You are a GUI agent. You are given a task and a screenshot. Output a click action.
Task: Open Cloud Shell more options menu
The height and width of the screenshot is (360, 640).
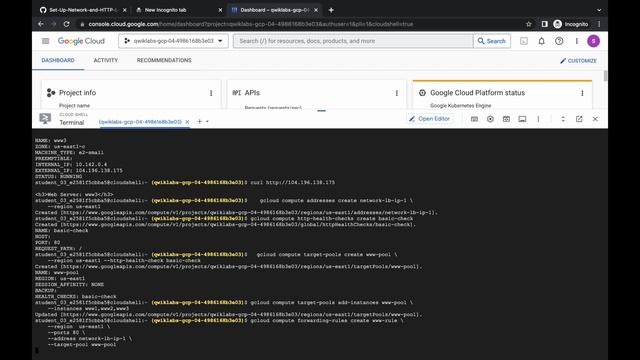pos(538,119)
